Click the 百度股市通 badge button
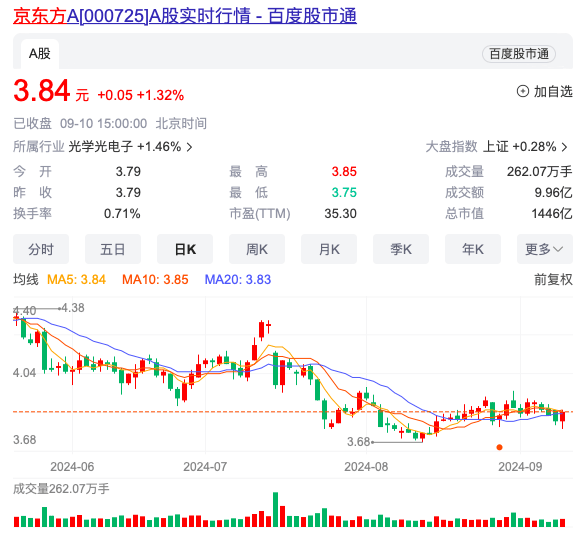The width and height of the screenshot is (581, 536). [x=519, y=54]
